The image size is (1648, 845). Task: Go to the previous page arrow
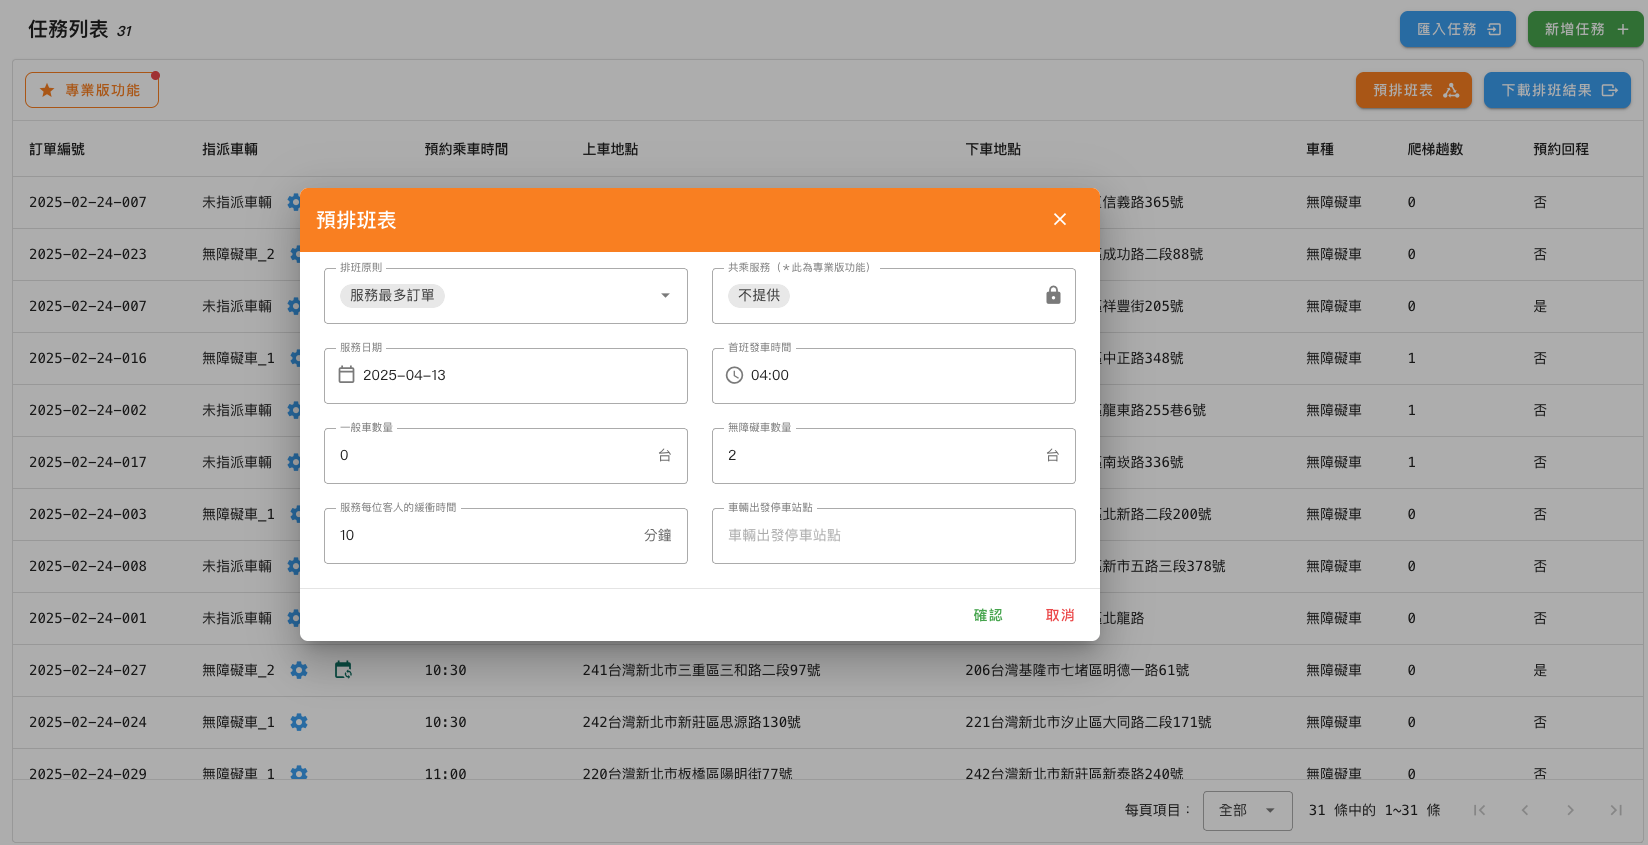pos(1525,810)
